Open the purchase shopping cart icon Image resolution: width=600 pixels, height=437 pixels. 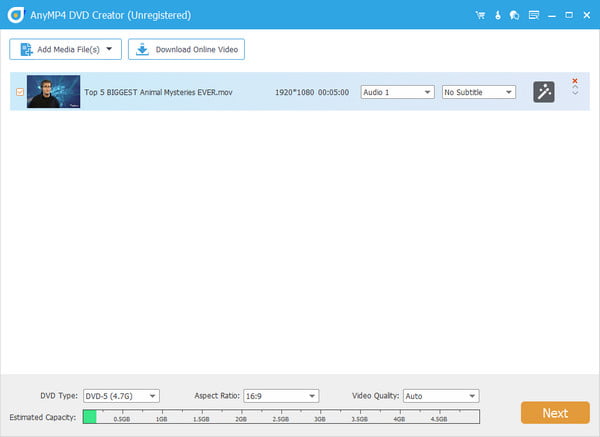pos(481,15)
